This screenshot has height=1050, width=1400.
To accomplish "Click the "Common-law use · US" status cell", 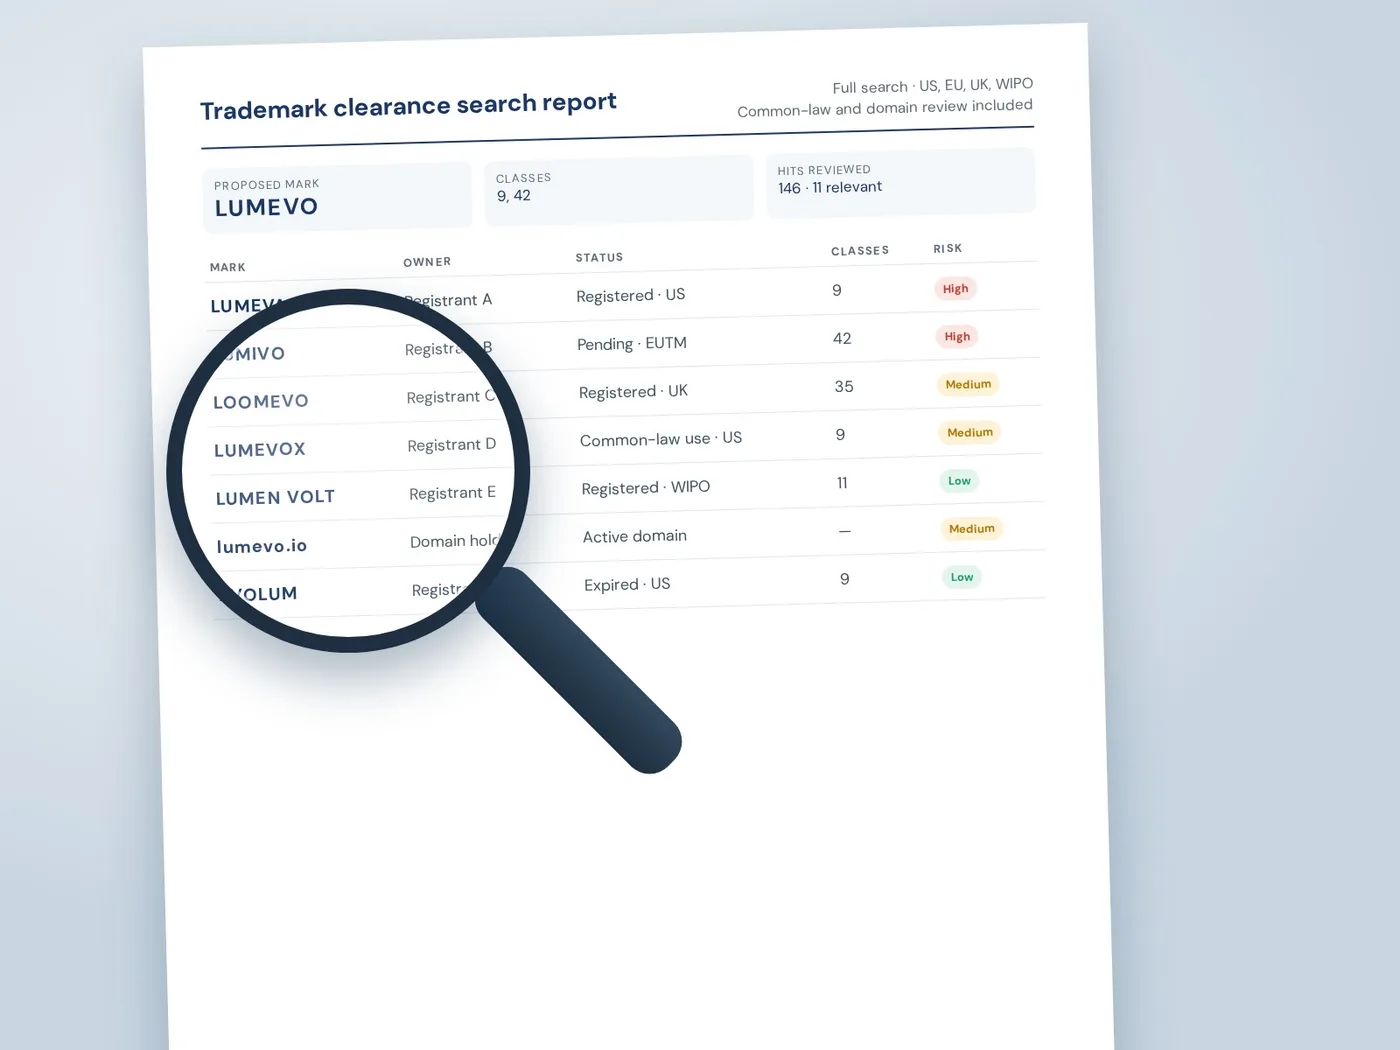I will click(661, 439).
